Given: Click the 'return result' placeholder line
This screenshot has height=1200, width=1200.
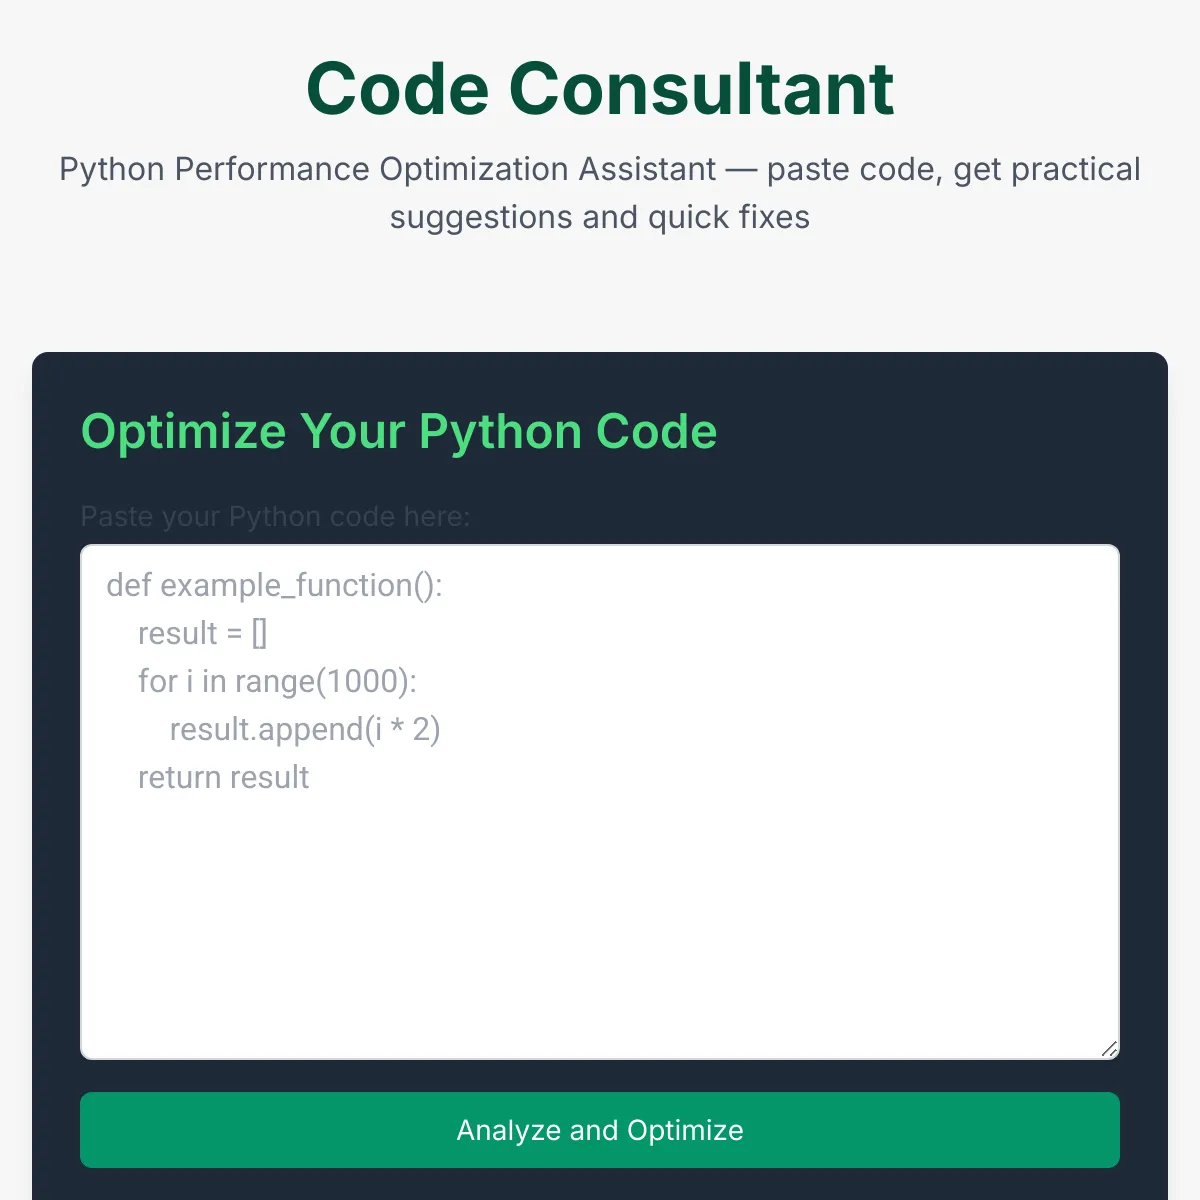Looking at the screenshot, I should 223,777.
